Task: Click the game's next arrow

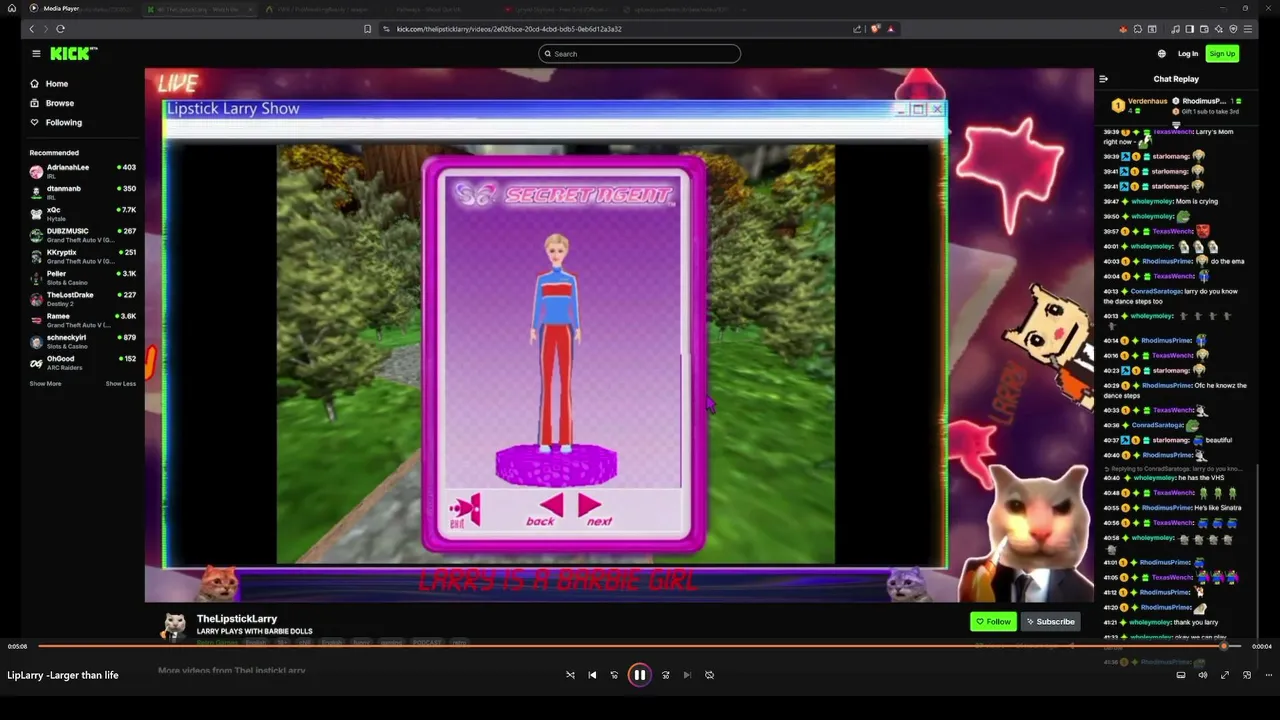Action: coord(594,509)
